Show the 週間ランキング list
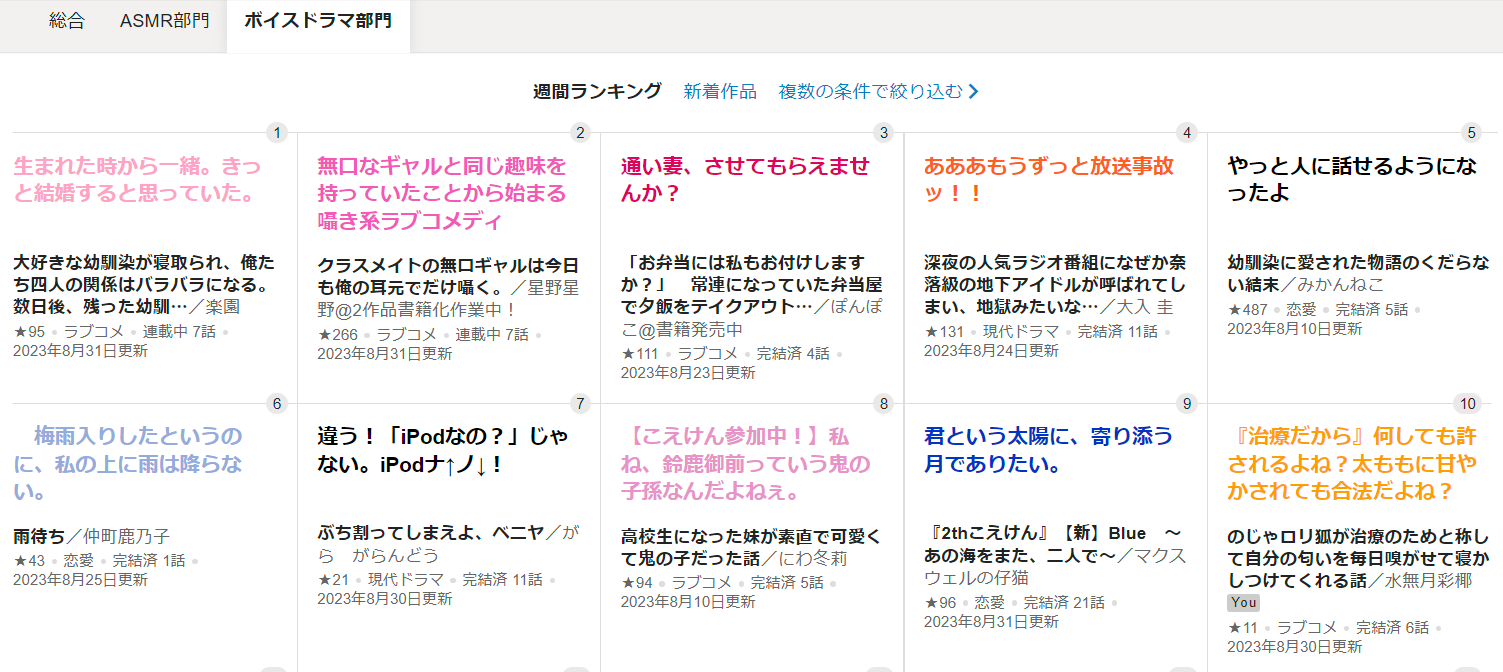 click(597, 91)
